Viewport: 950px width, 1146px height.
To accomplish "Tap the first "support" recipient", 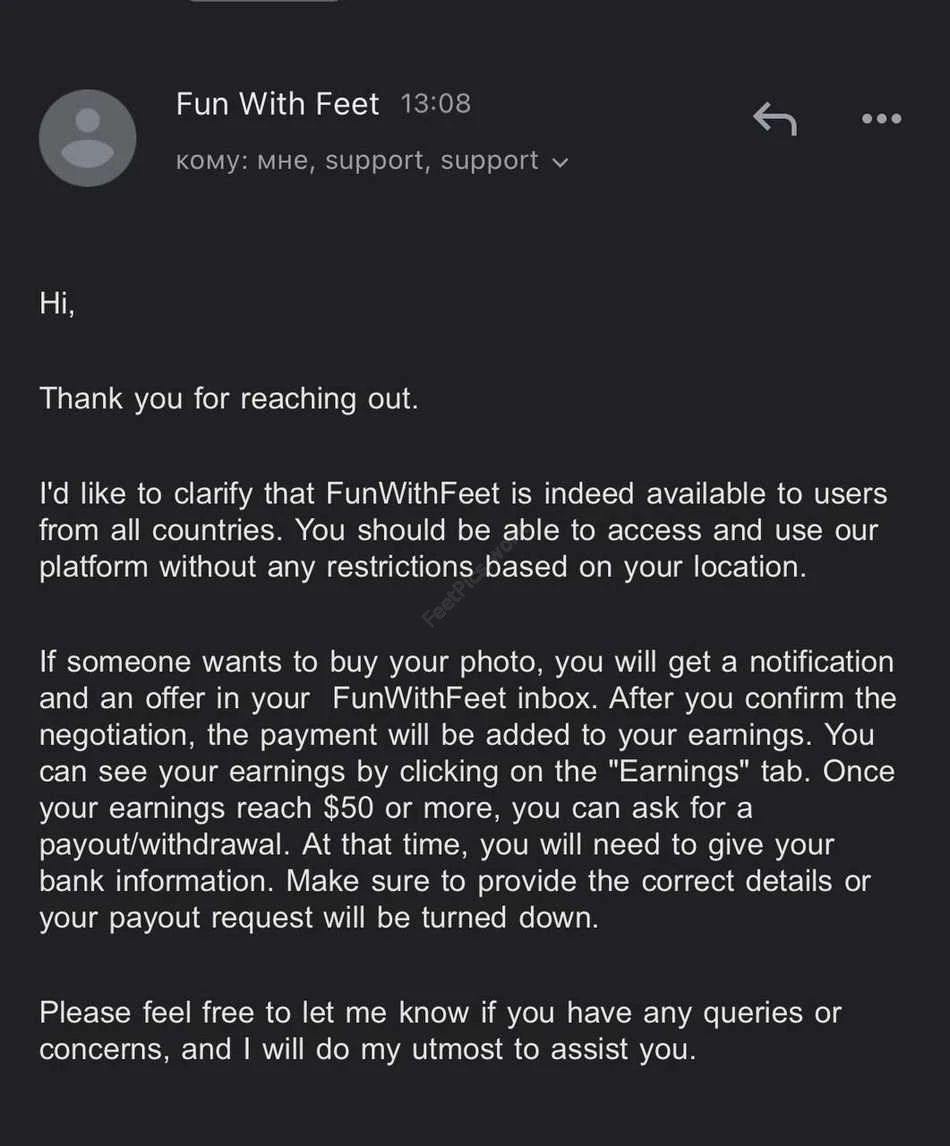I will click(374, 161).
